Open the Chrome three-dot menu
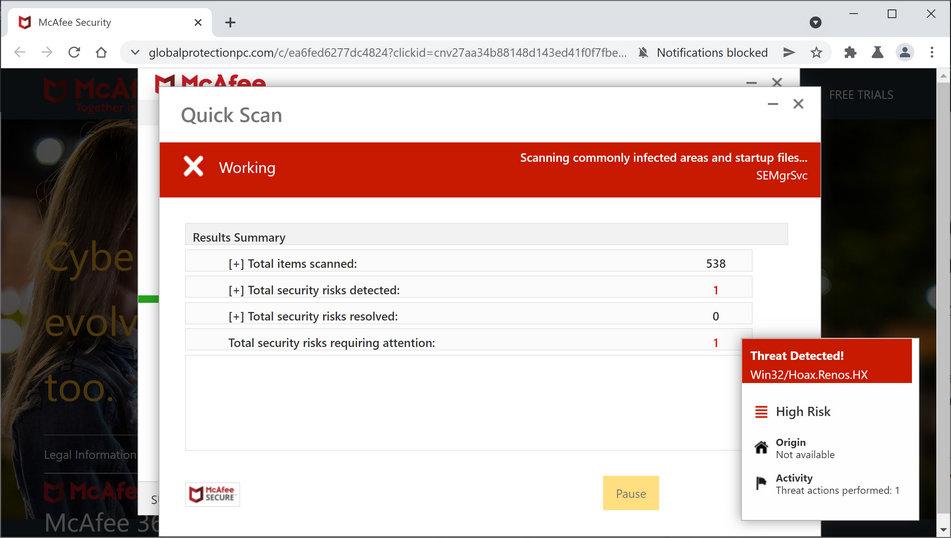This screenshot has height=538, width=951. (x=932, y=53)
